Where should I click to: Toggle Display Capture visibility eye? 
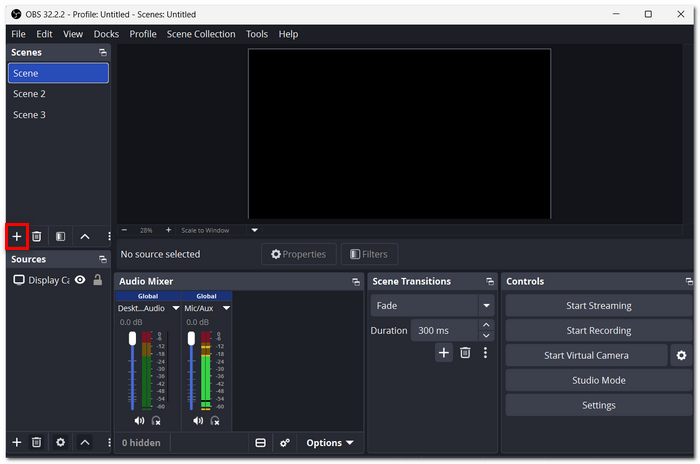point(80,280)
